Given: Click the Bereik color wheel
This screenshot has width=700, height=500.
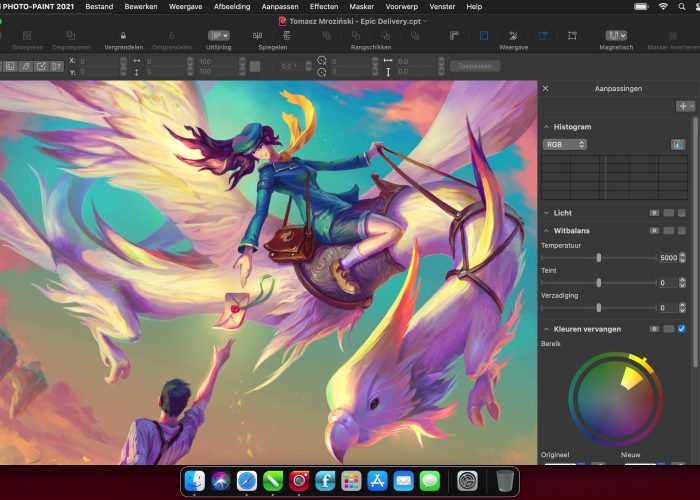Looking at the screenshot, I should [616, 399].
